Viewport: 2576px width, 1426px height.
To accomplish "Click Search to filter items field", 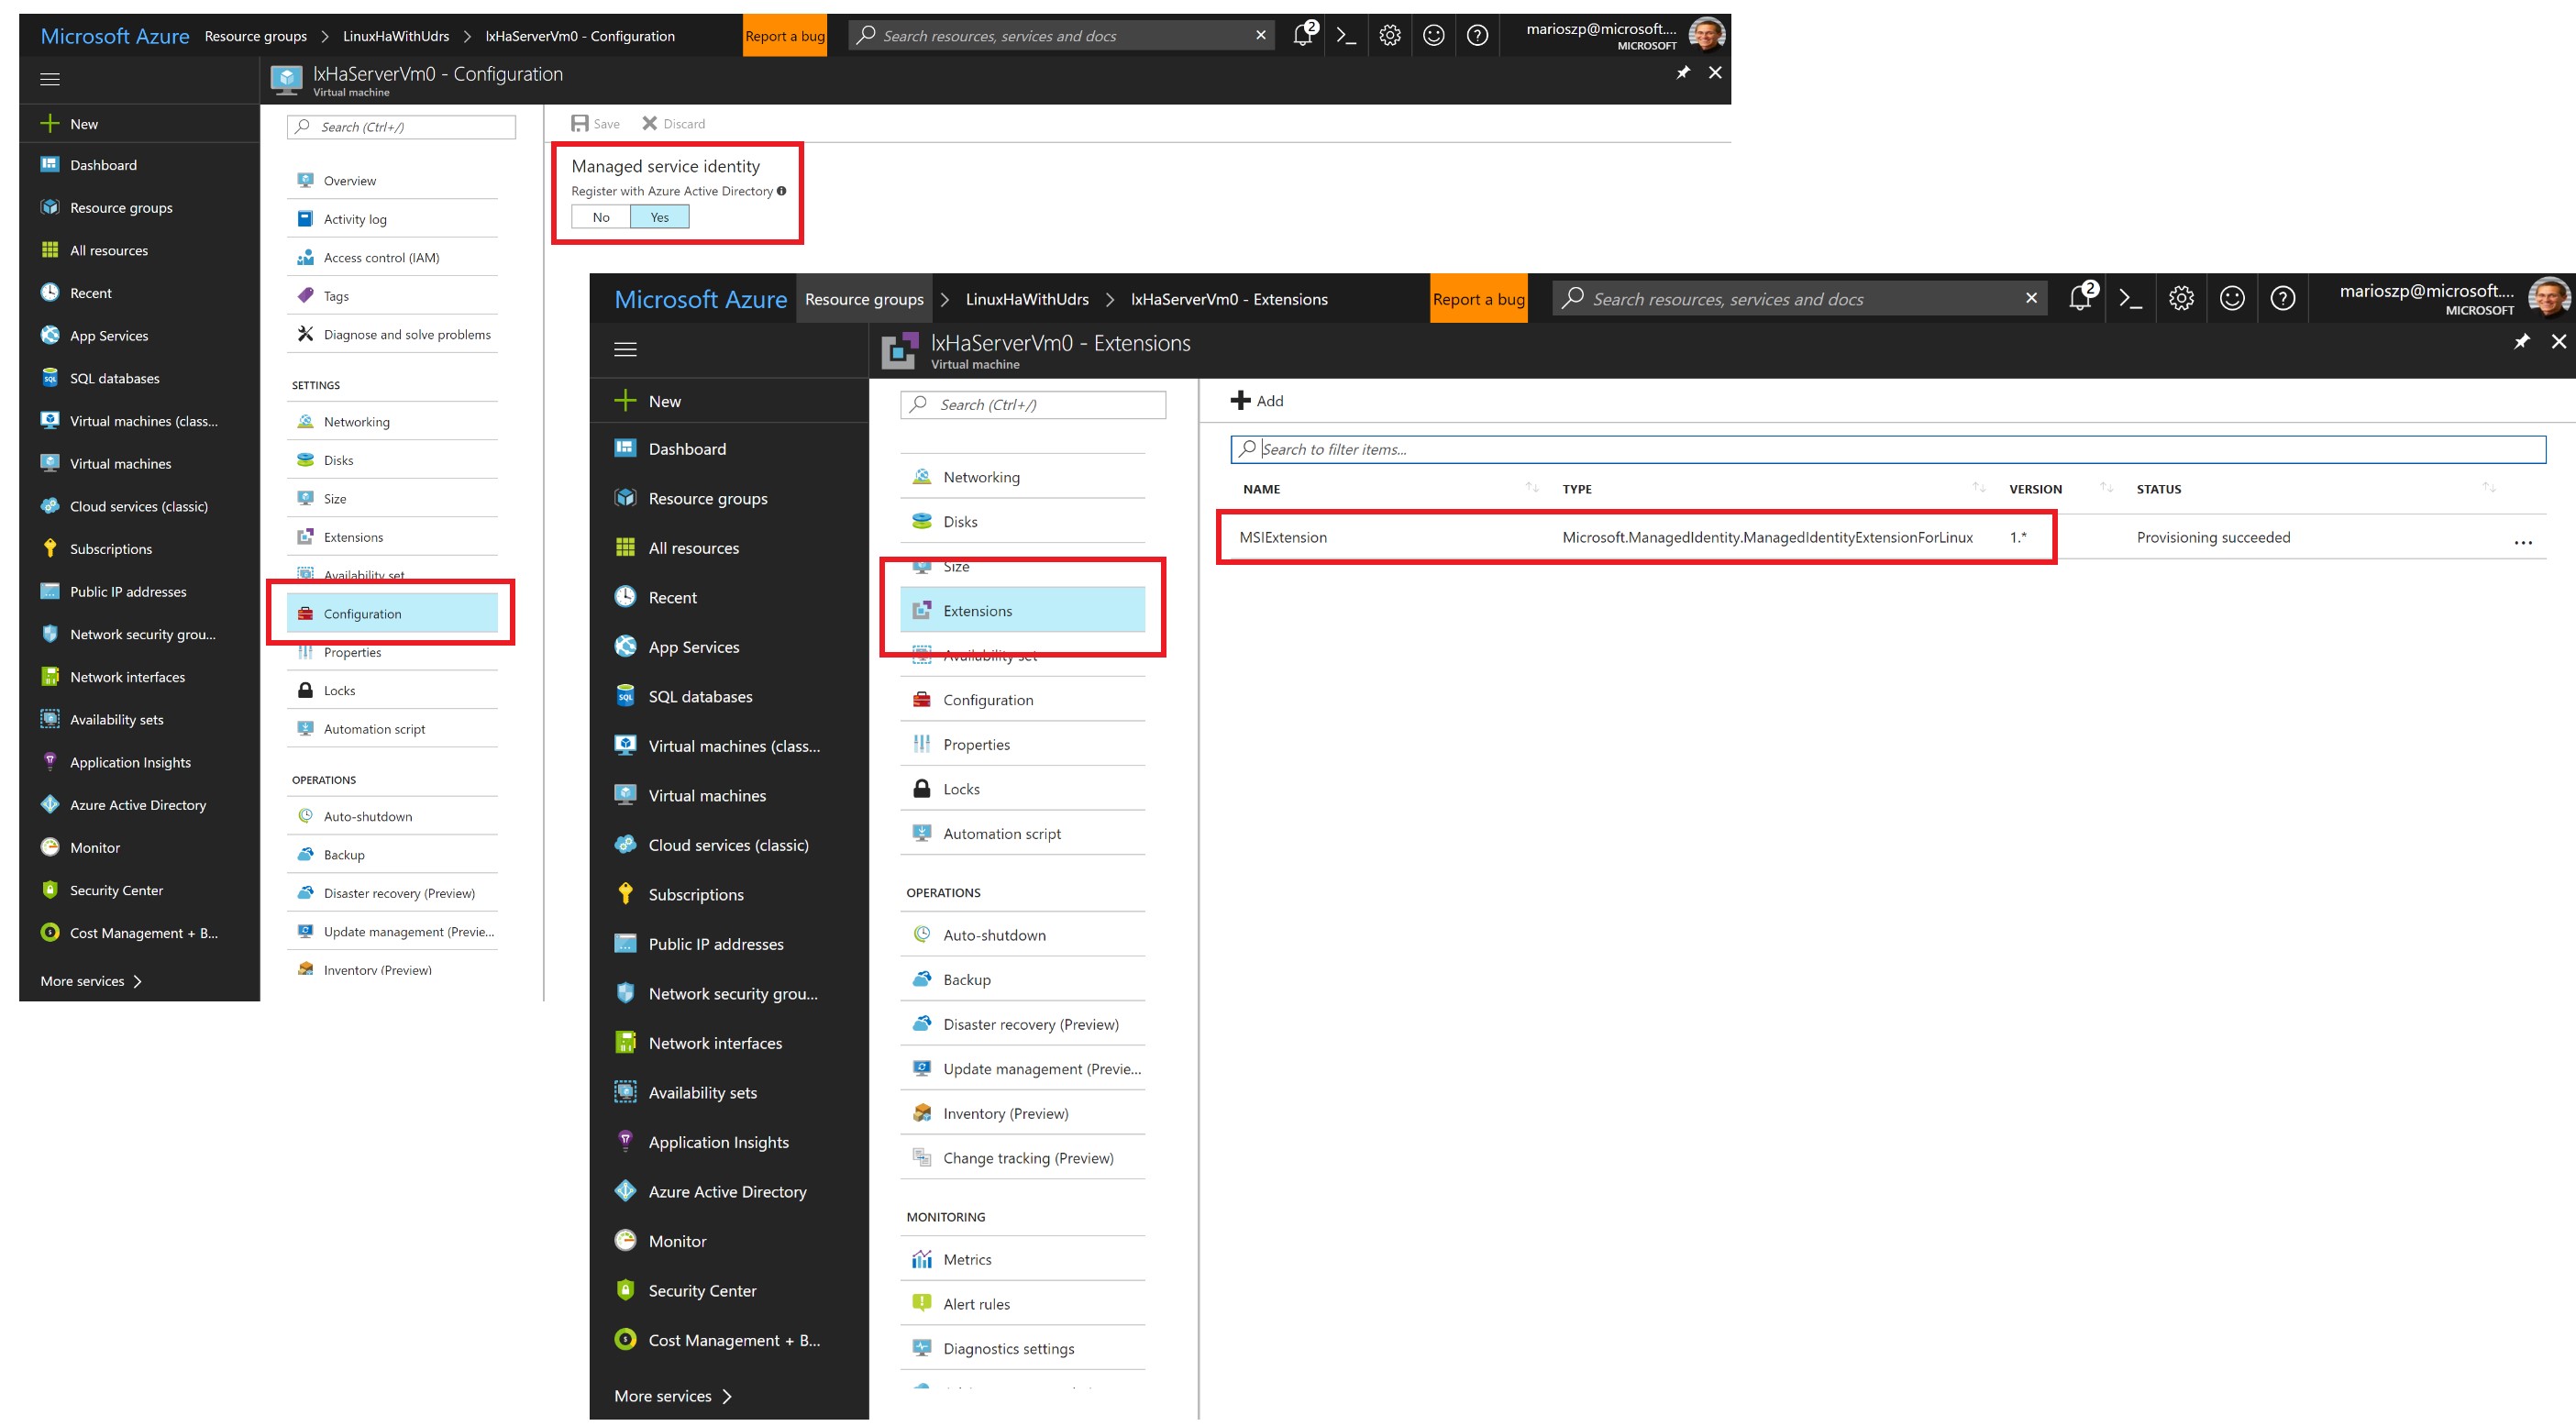I will pos(1887,449).
